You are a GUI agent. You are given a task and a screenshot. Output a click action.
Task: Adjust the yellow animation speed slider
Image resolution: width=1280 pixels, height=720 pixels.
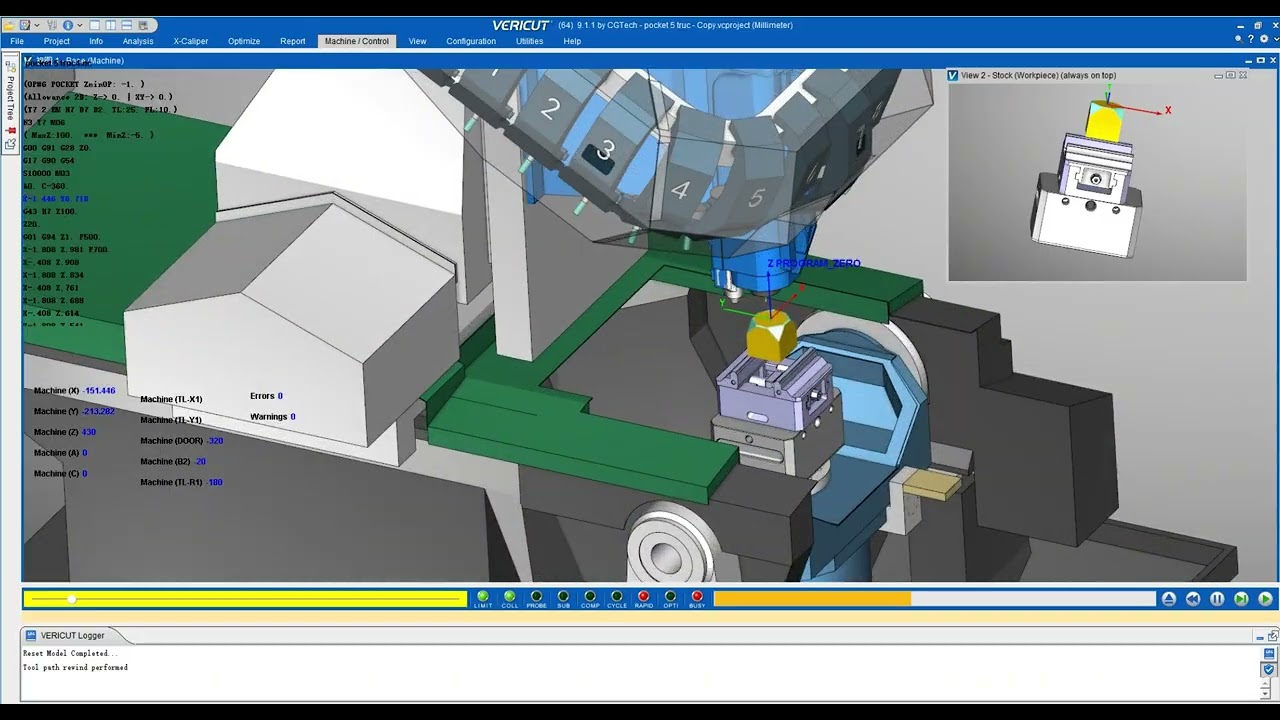click(246, 599)
